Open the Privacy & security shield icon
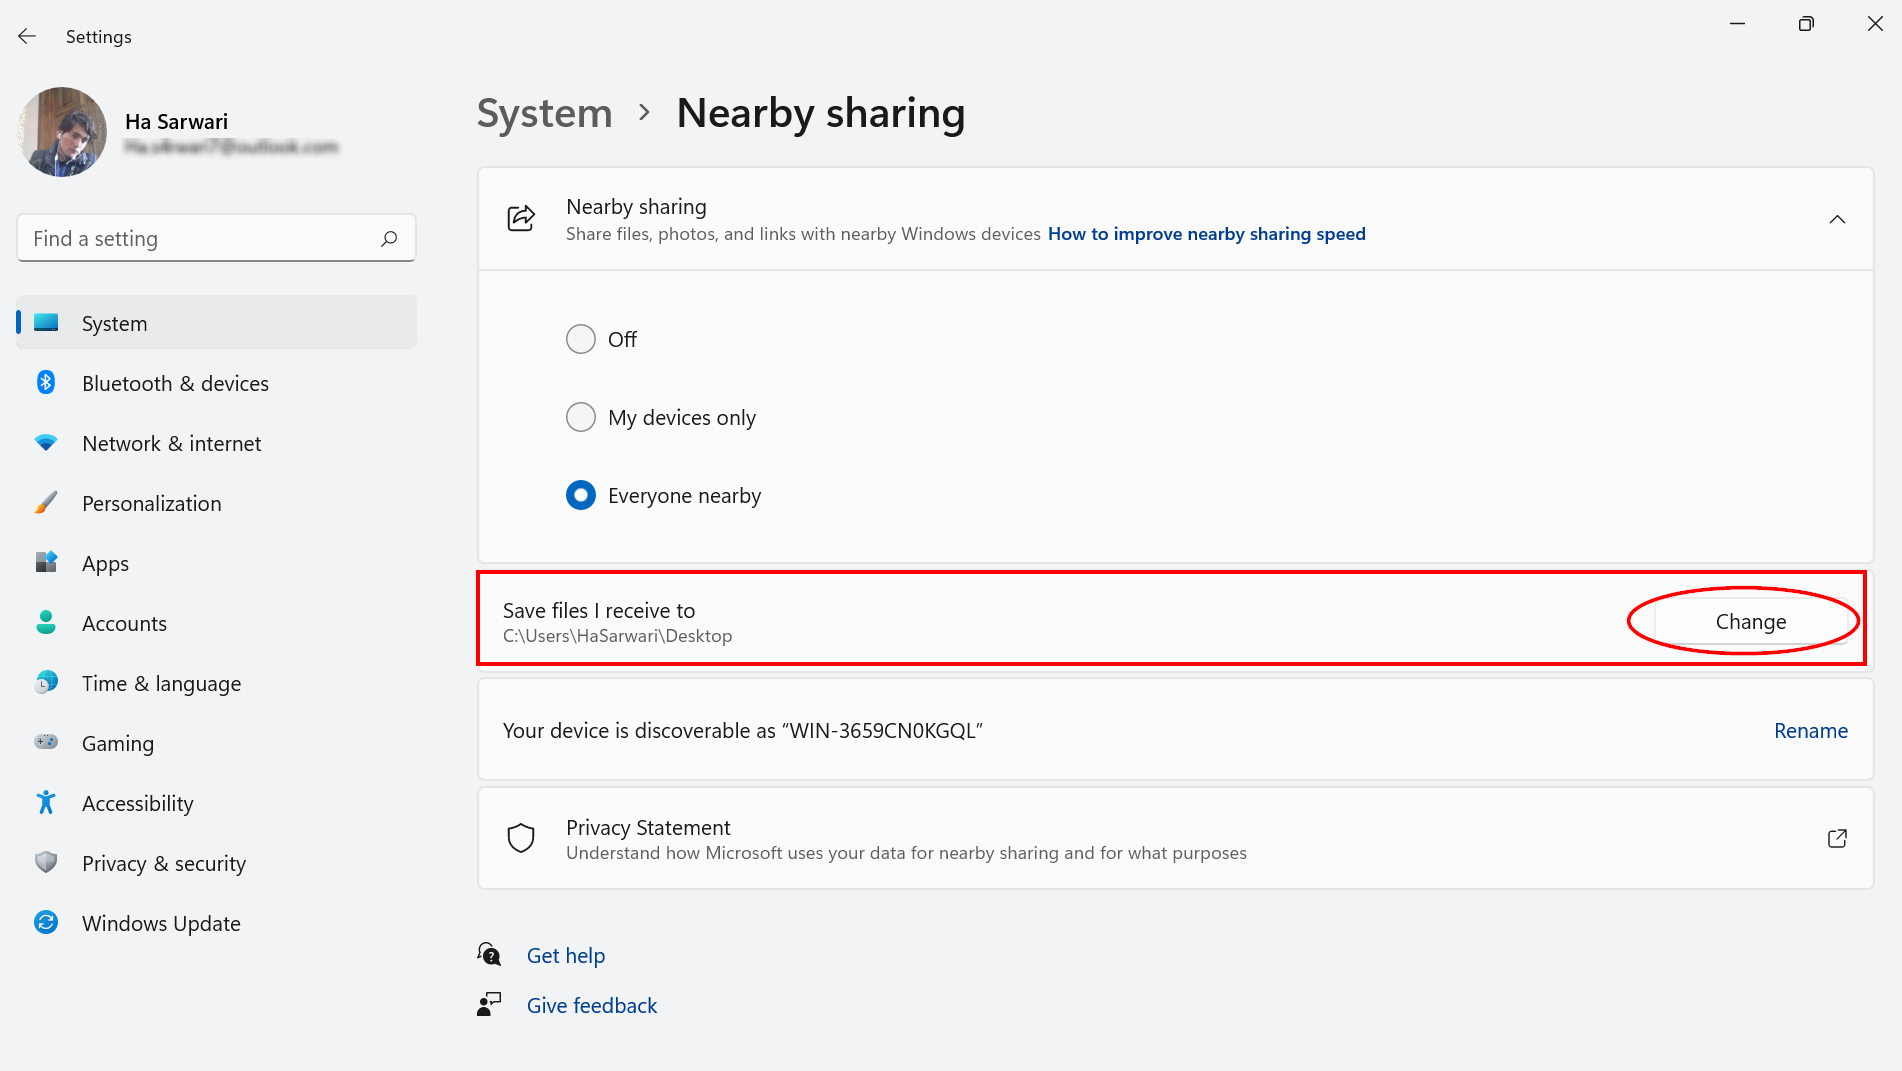 (x=46, y=862)
